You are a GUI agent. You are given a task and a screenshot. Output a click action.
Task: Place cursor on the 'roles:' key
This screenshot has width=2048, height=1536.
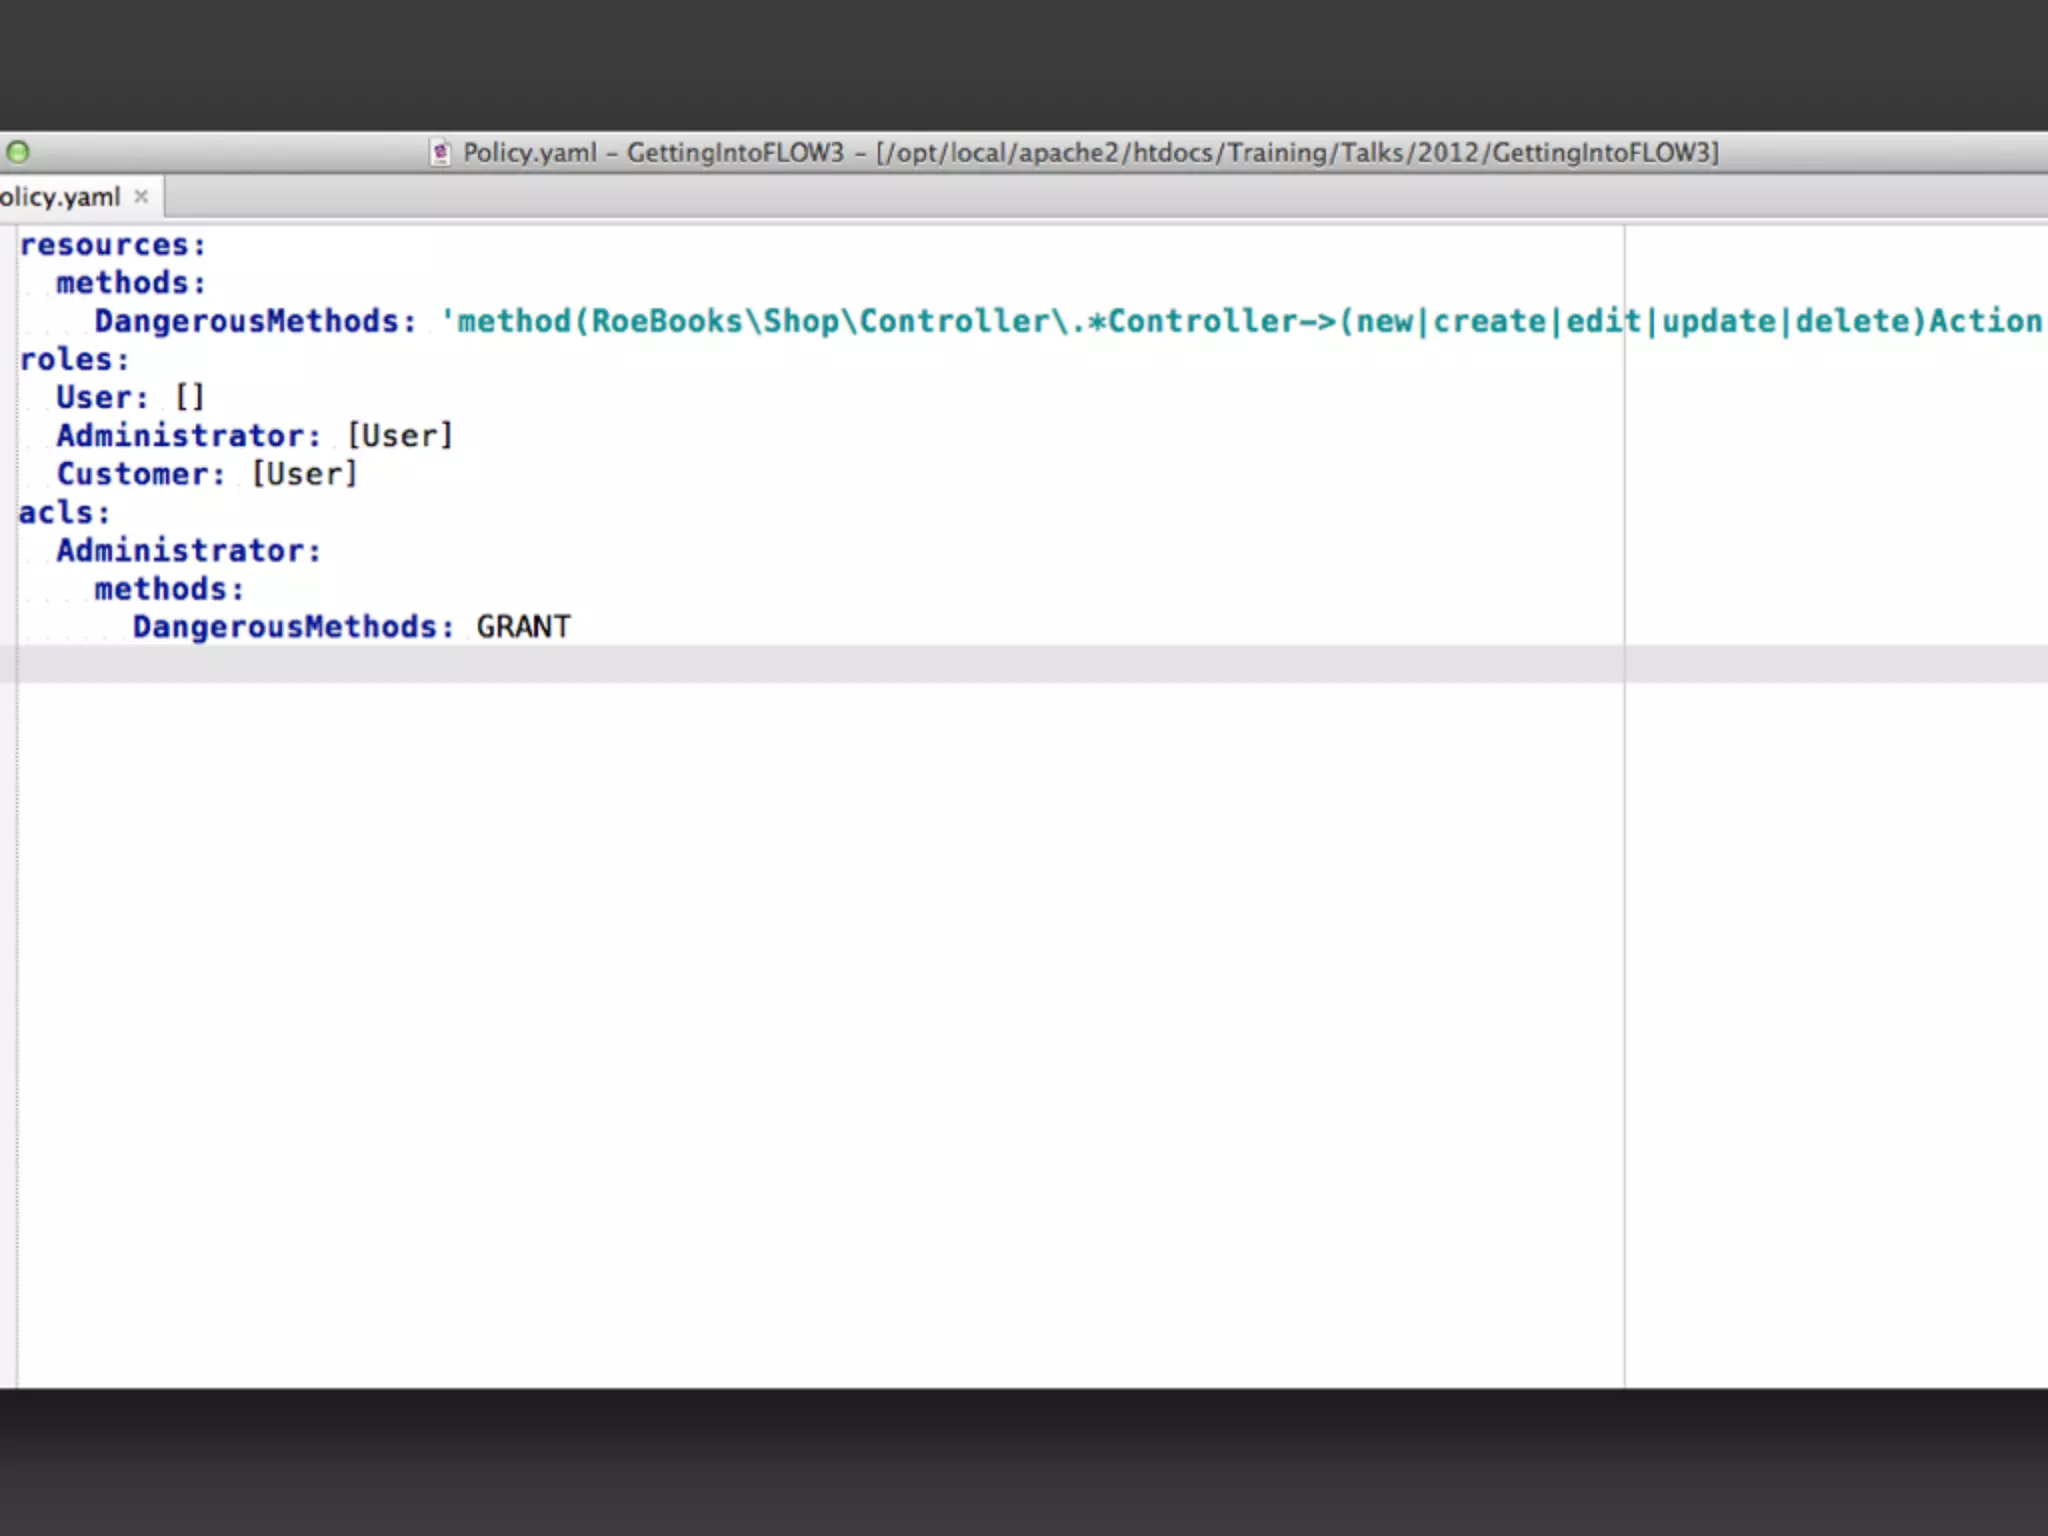[74, 360]
